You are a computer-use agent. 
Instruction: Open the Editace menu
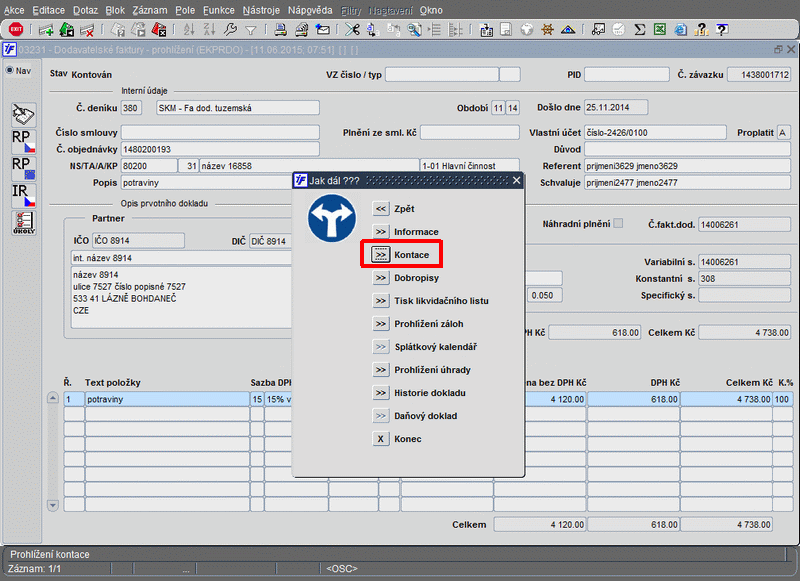48,10
